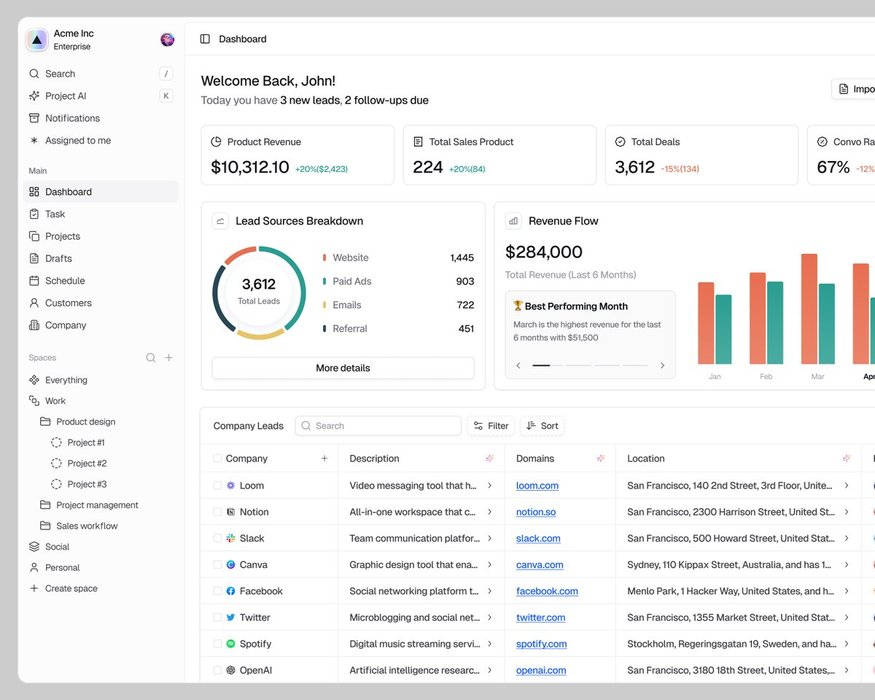
Task: Expand the Notion description chevron
Action: click(489, 512)
